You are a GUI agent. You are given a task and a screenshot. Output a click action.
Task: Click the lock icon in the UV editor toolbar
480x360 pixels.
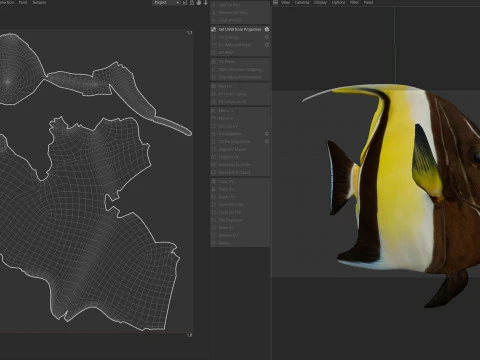coord(192,3)
